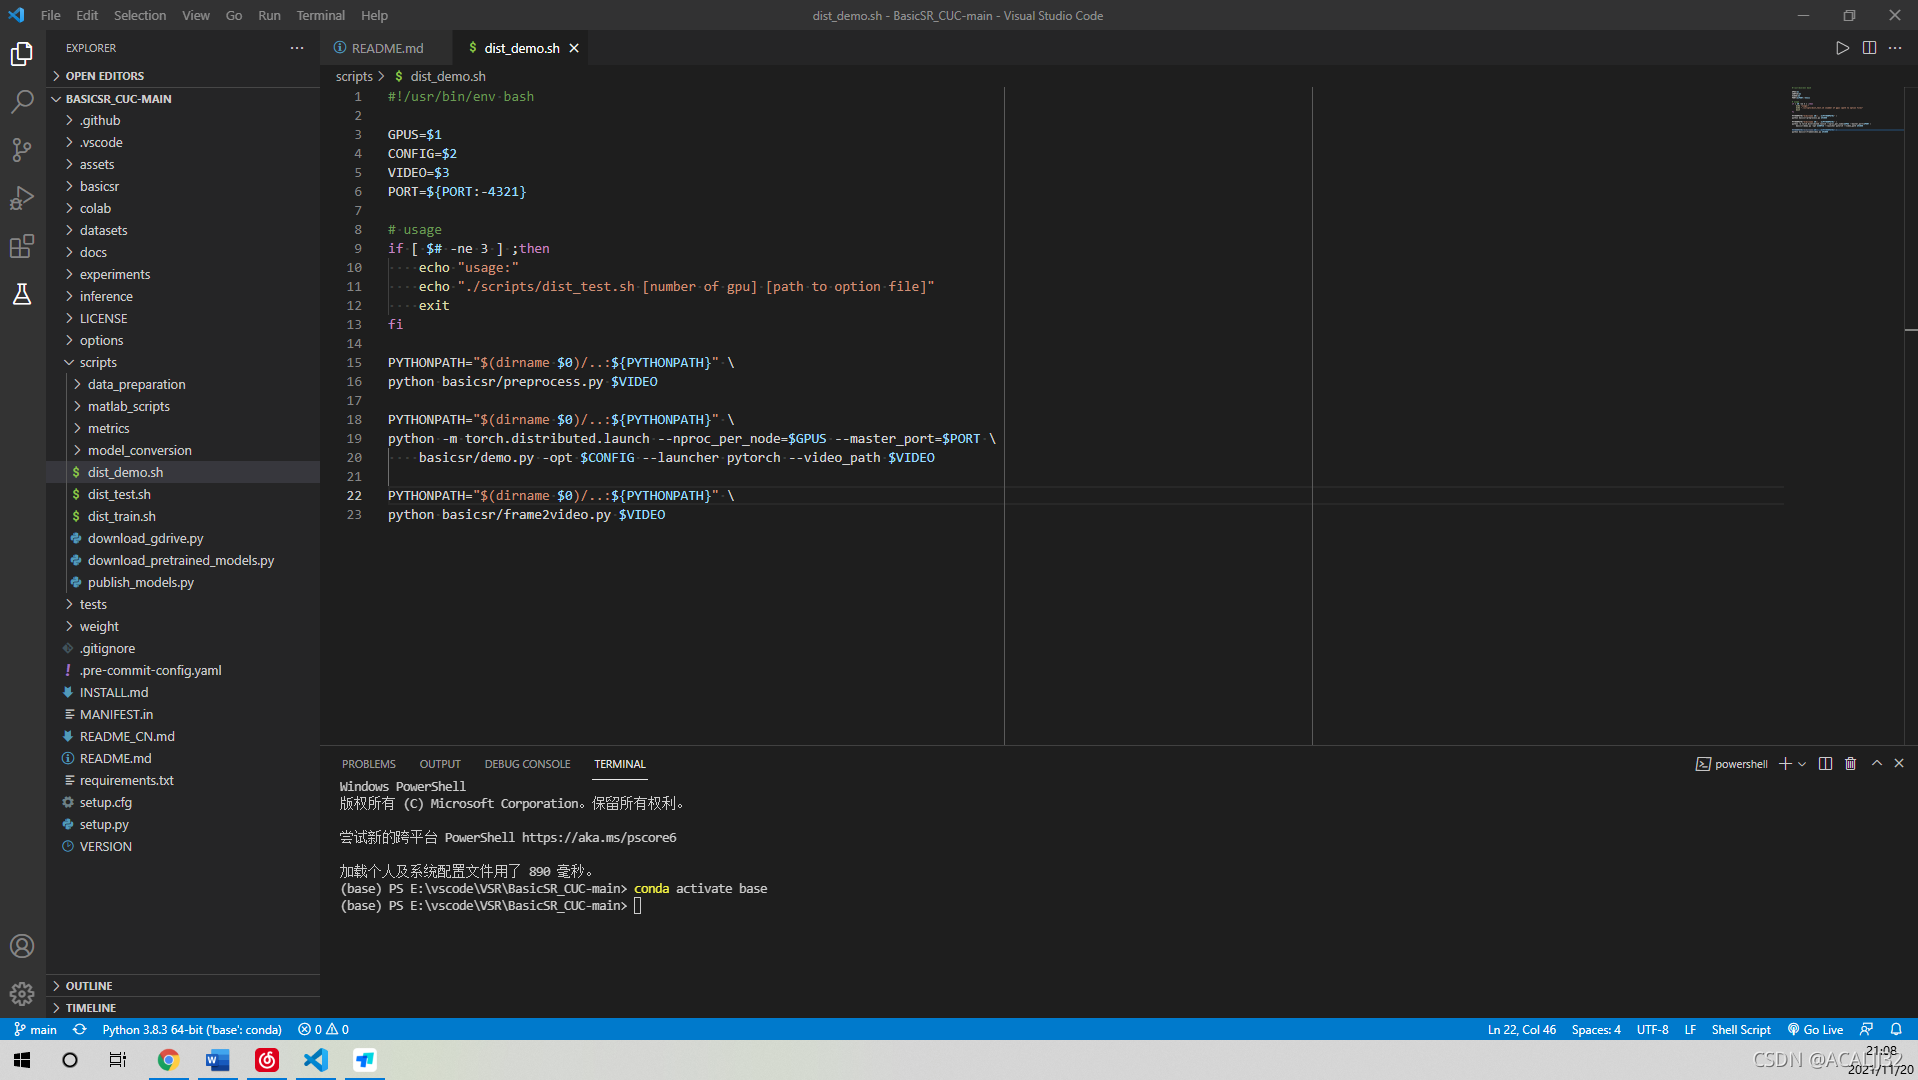Open the Help menu

tap(374, 15)
